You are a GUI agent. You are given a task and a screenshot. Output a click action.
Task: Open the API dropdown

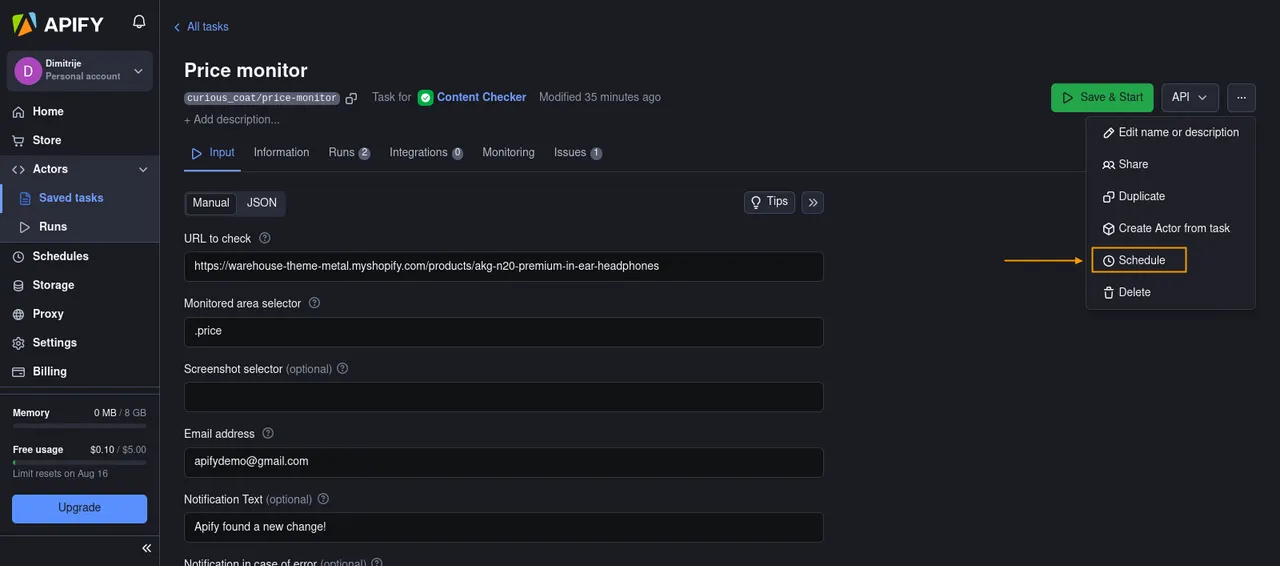point(1190,98)
